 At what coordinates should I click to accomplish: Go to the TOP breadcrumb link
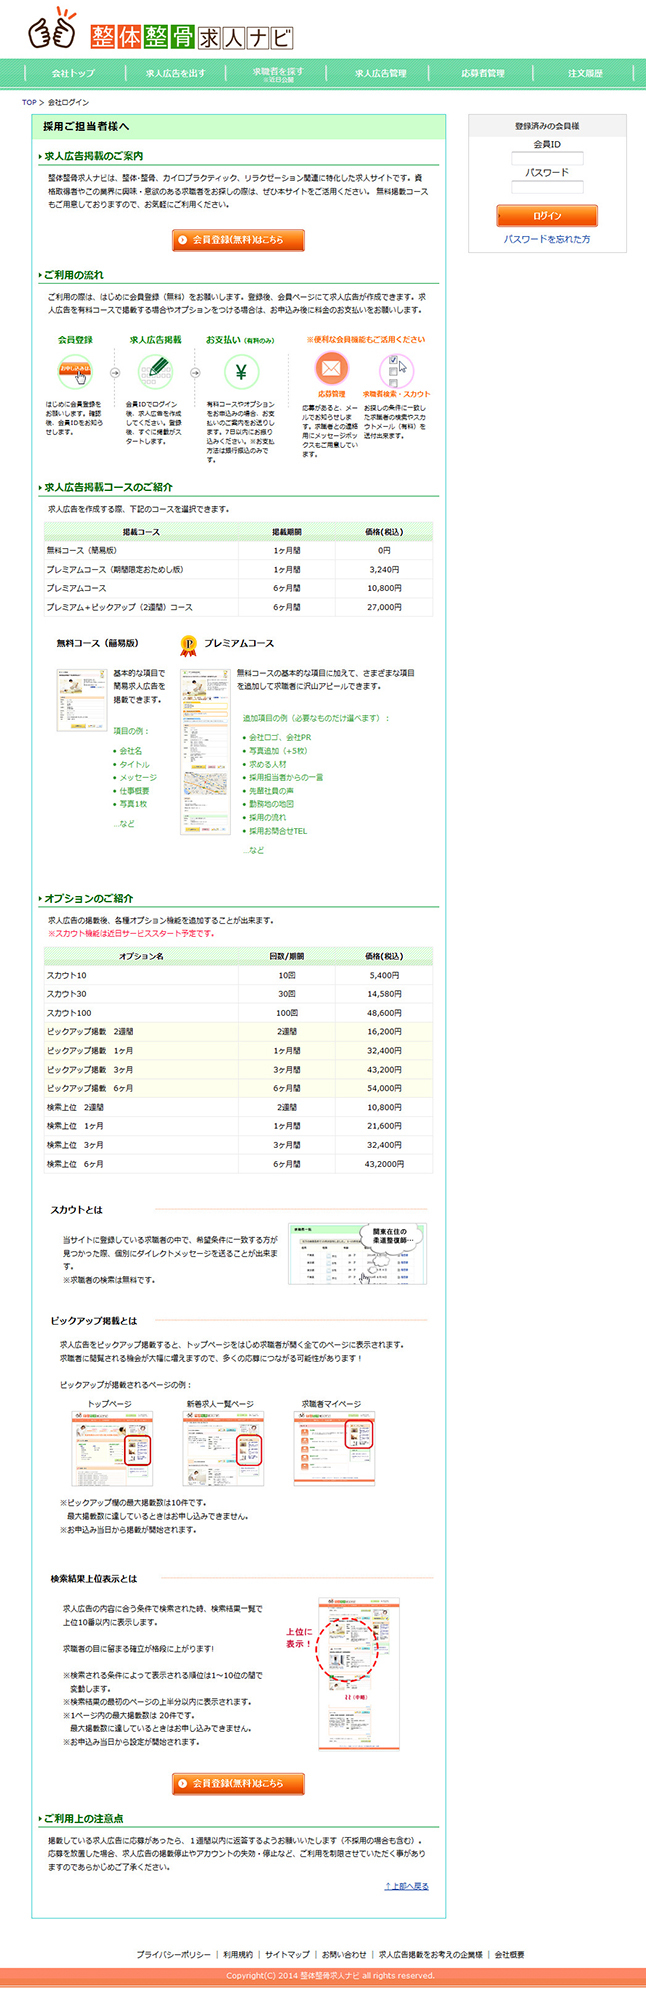(29, 102)
